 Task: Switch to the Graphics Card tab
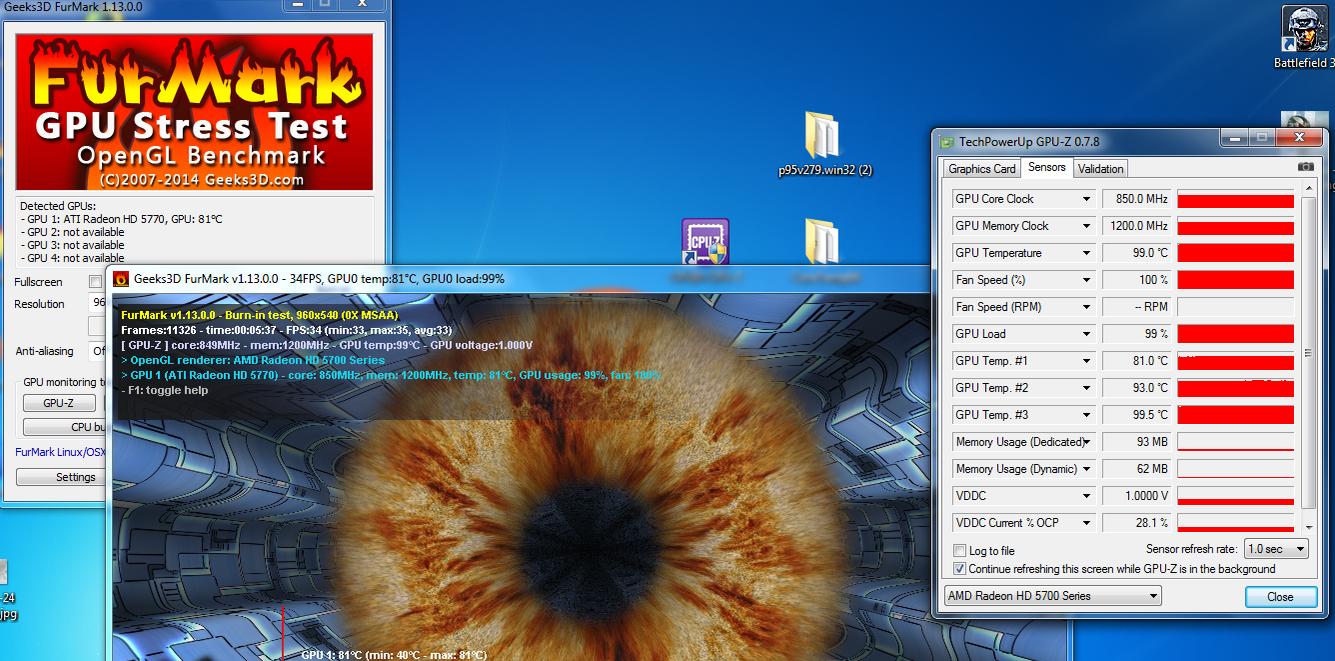982,169
